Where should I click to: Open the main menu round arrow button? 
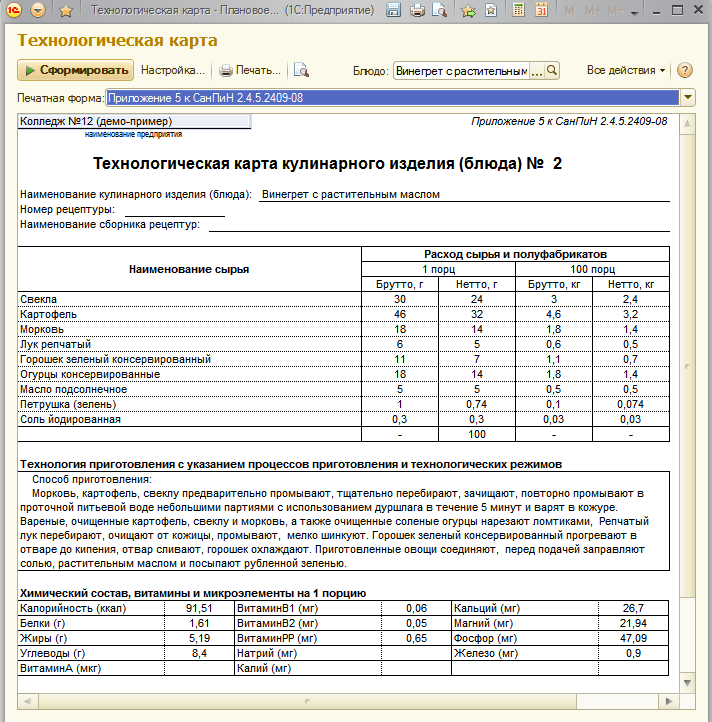(38, 10)
